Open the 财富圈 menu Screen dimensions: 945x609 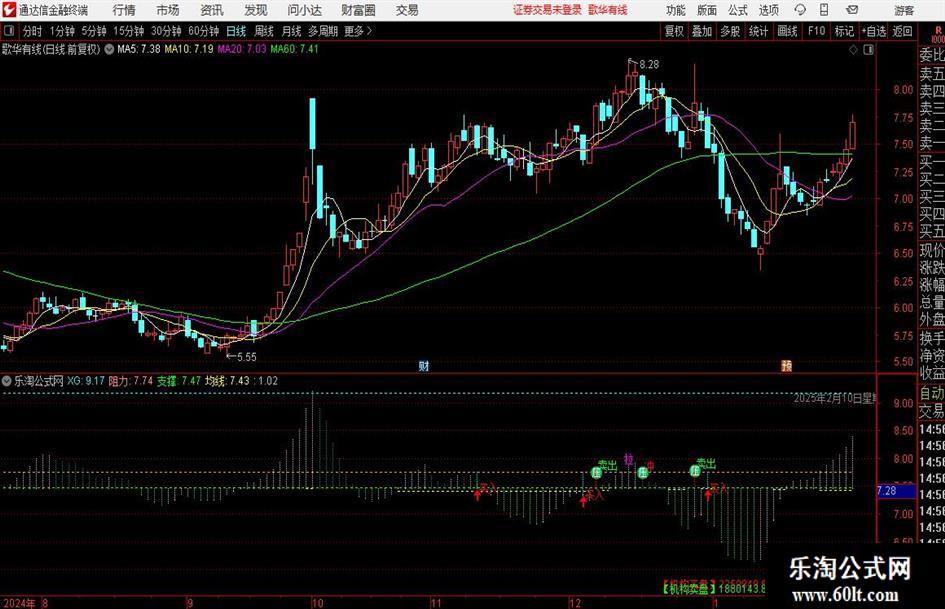358,10
